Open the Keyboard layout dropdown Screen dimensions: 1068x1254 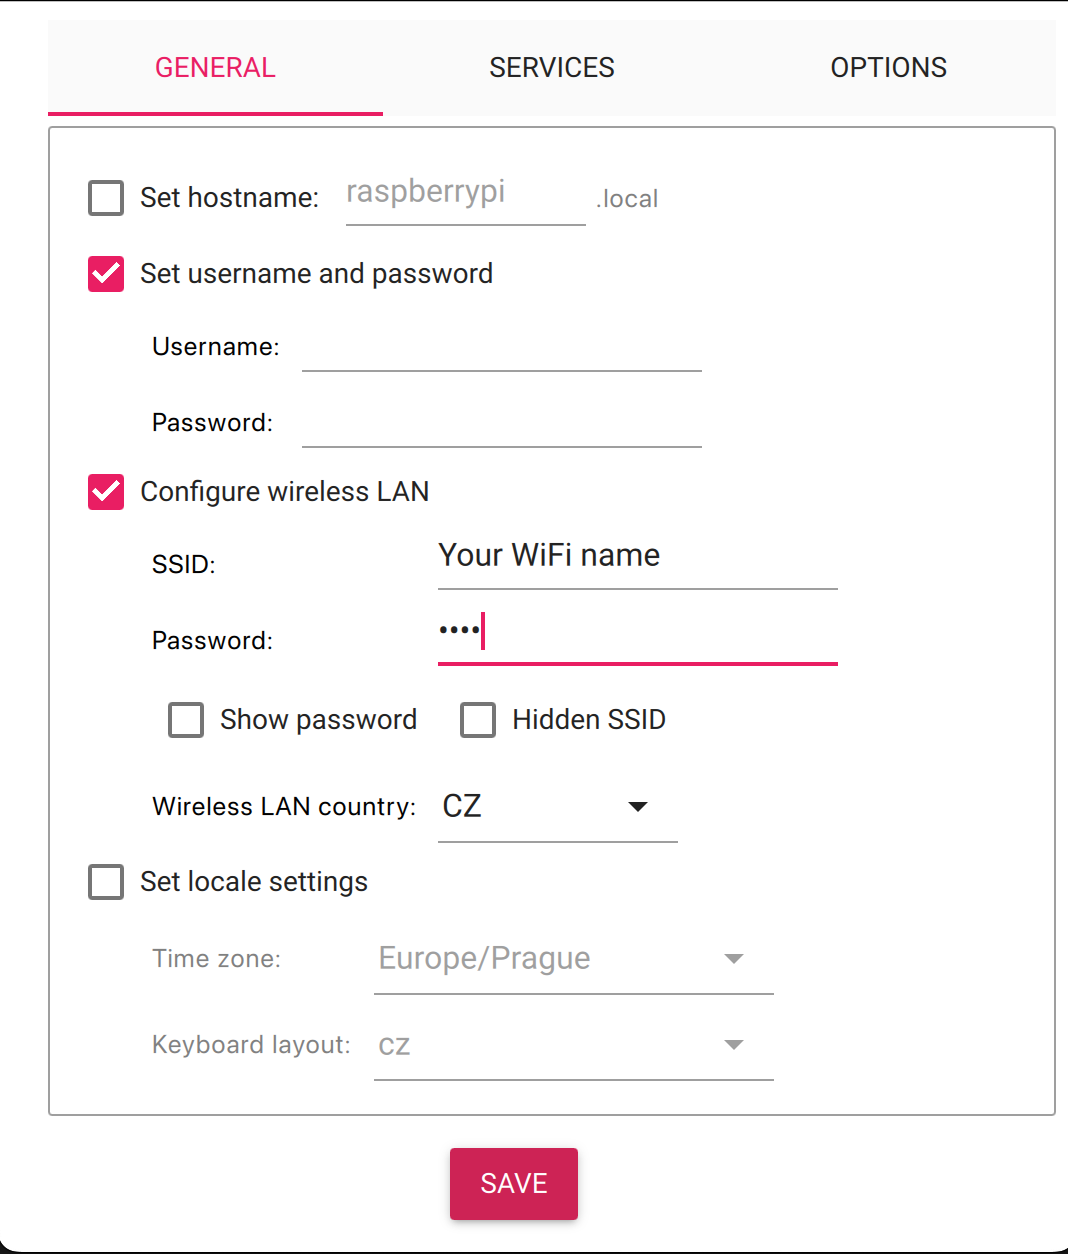[574, 1045]
